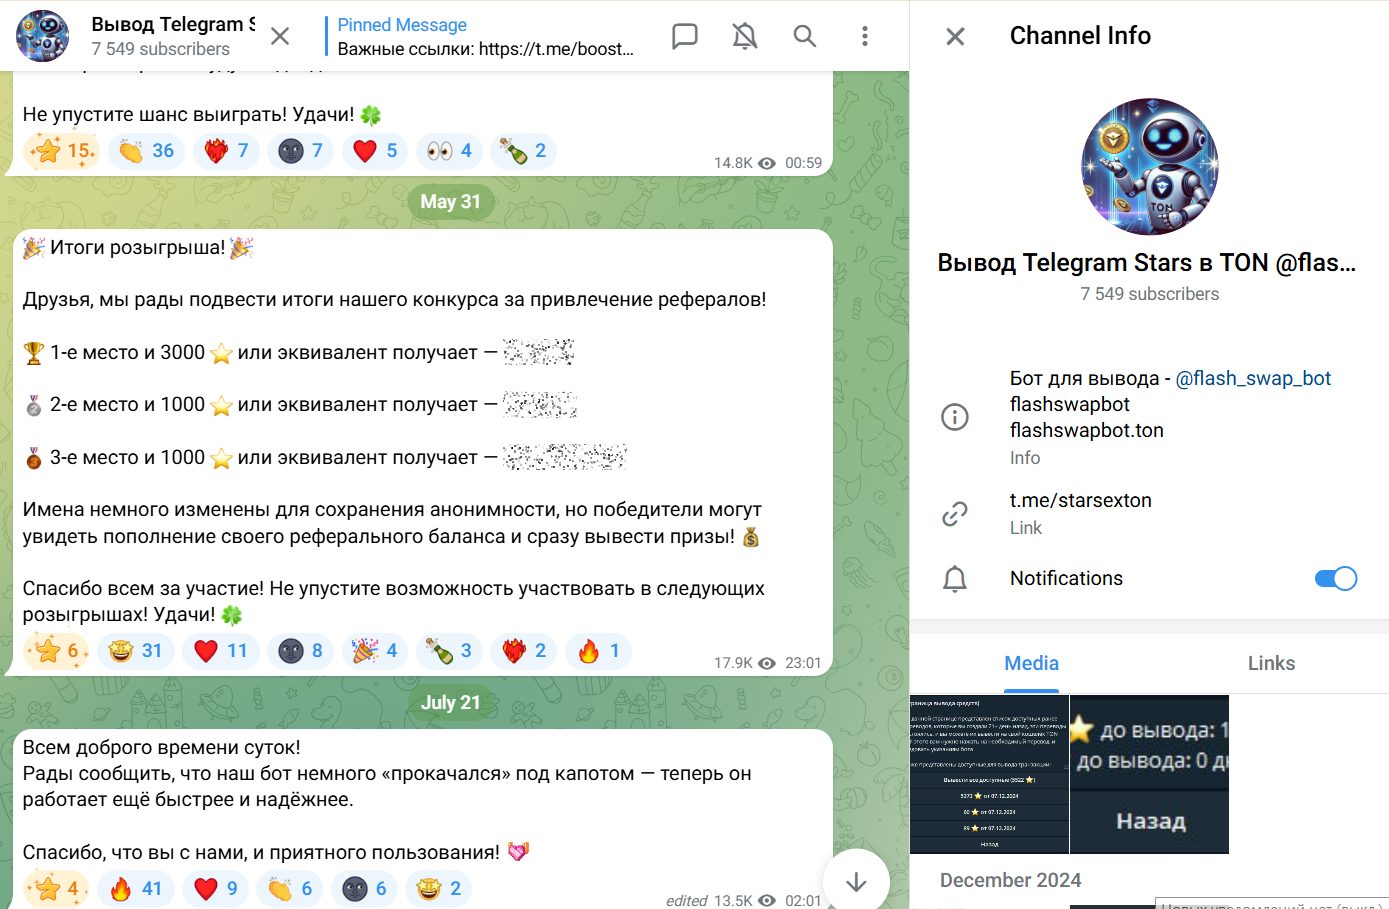Image resolution: width=1389 pixels, height=909 pixels.
Task: Click the '13.5K' view count
Action: tap(733, 900)
